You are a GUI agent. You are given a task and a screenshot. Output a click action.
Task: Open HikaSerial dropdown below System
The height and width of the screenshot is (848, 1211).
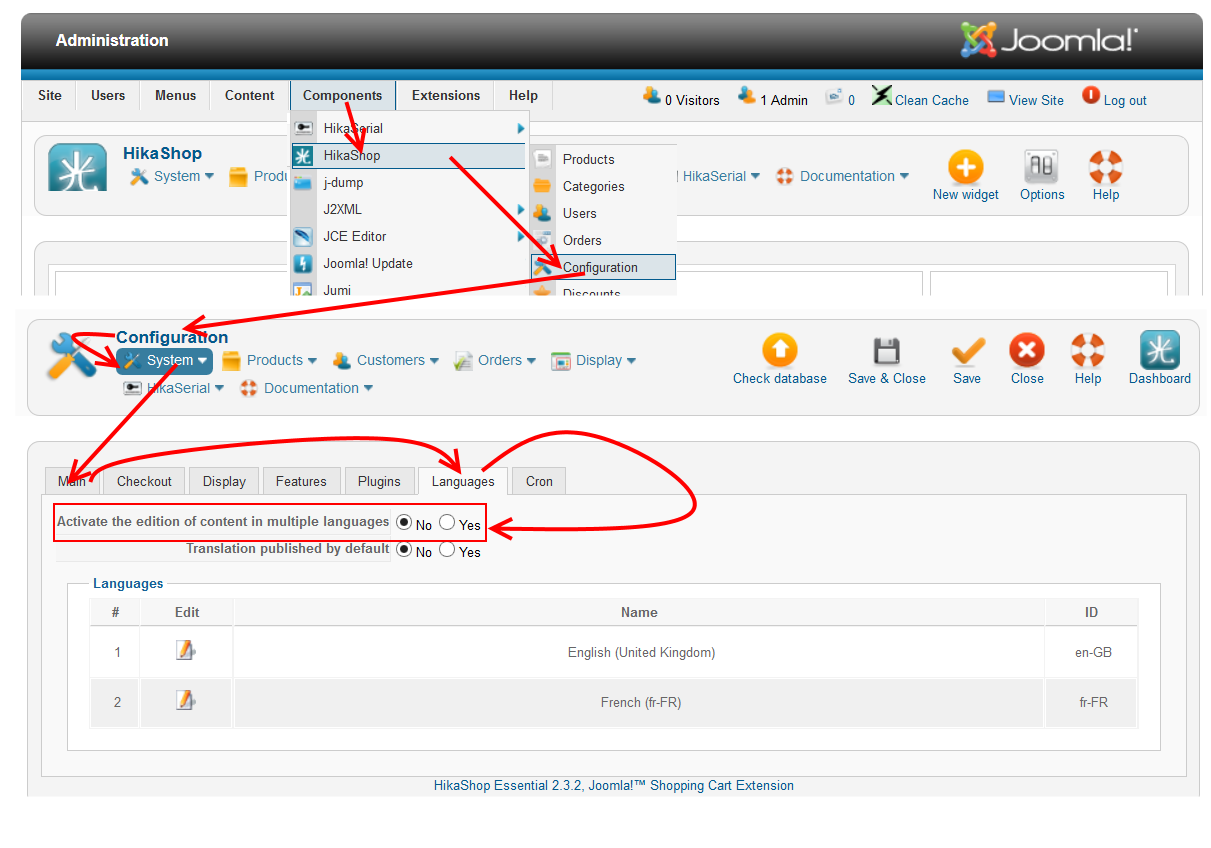(x=173, y=388)
